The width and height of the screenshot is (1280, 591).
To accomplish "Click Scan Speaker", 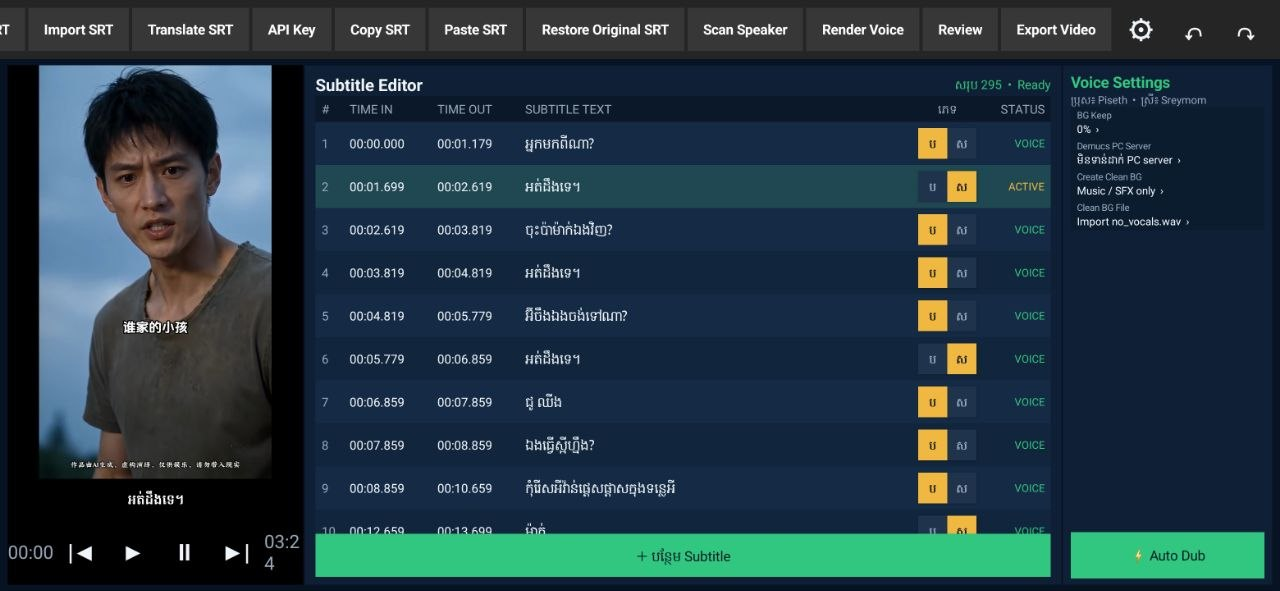I will [745, 30].
